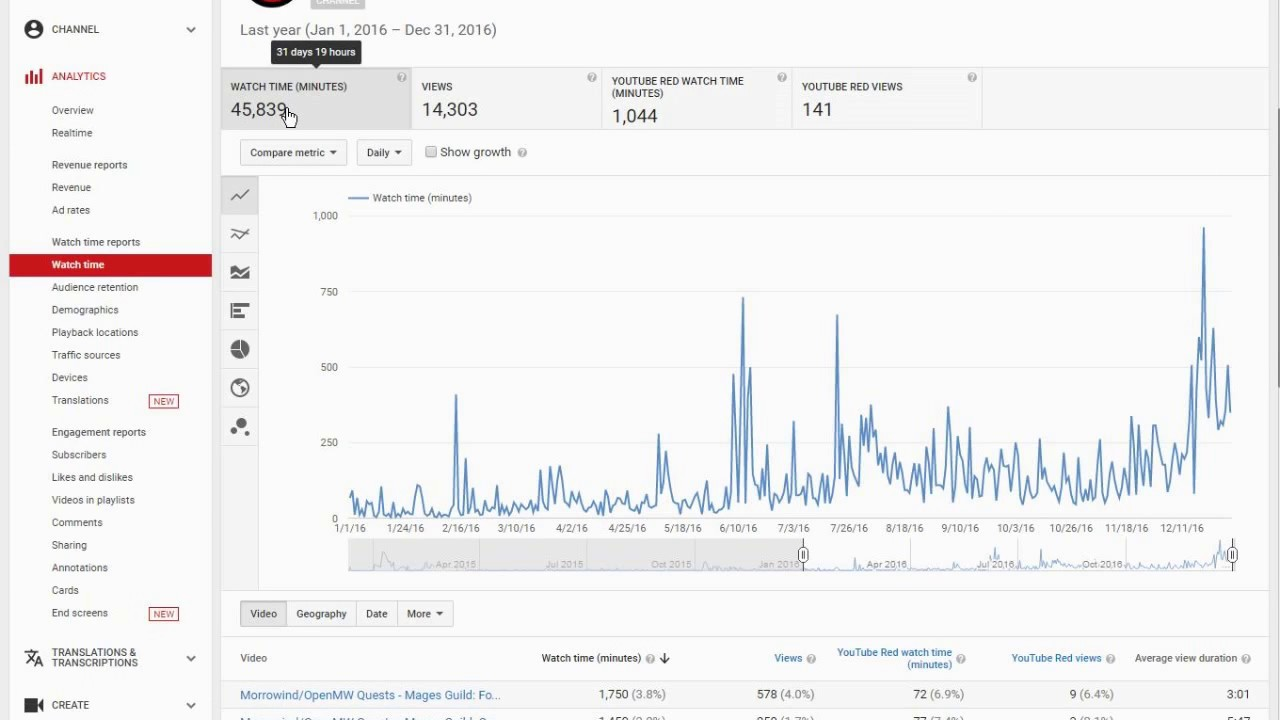The height and width of the screenshot is (720, 1280).
Task: Switch to the multi-line comparison chart icon
Action: [x=239, y=233]
